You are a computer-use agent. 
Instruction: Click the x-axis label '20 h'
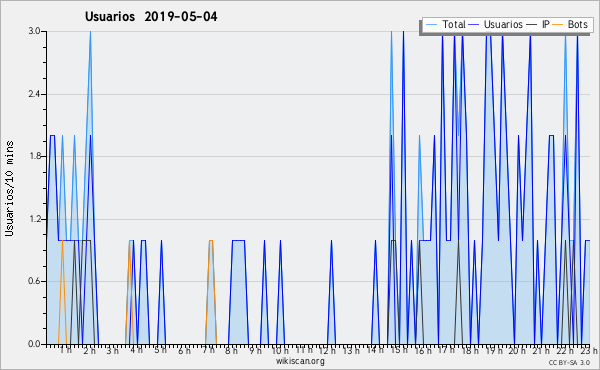pyautogui.click(x=517, y=350)
